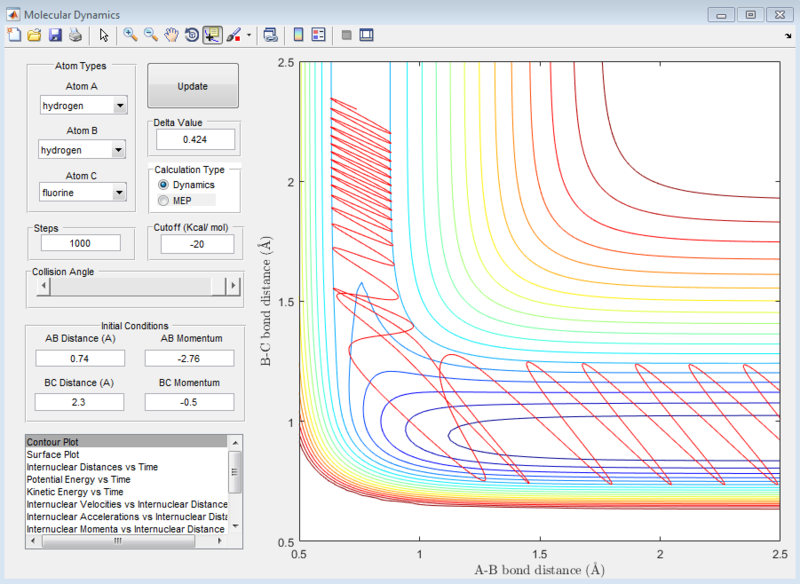Save the figure using the floppy disk icon
This screenshot has width=800, height=584.
tap(55, 35)
